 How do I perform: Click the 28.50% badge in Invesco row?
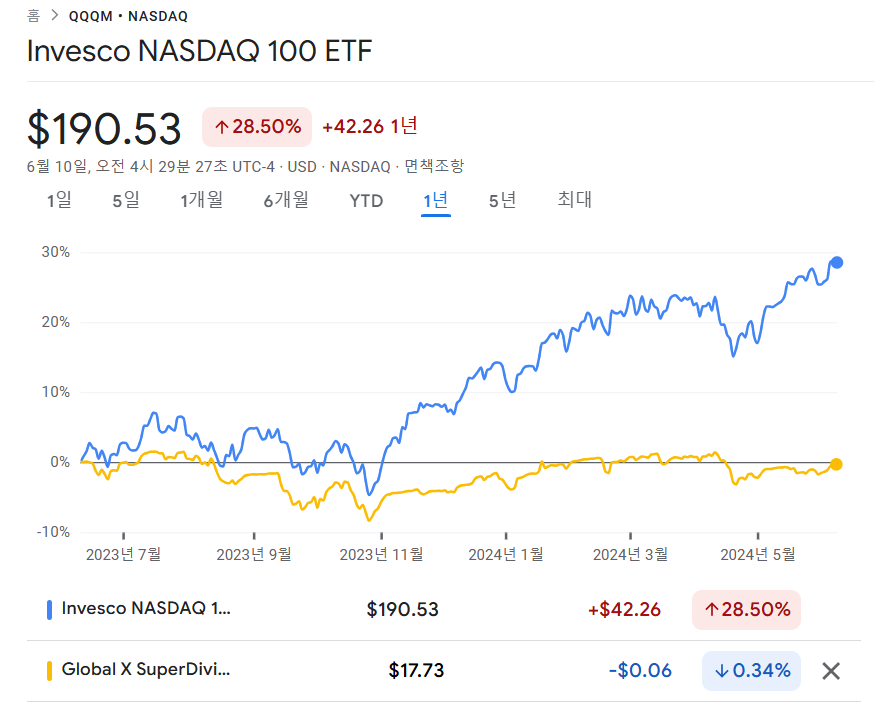point(746,609)
